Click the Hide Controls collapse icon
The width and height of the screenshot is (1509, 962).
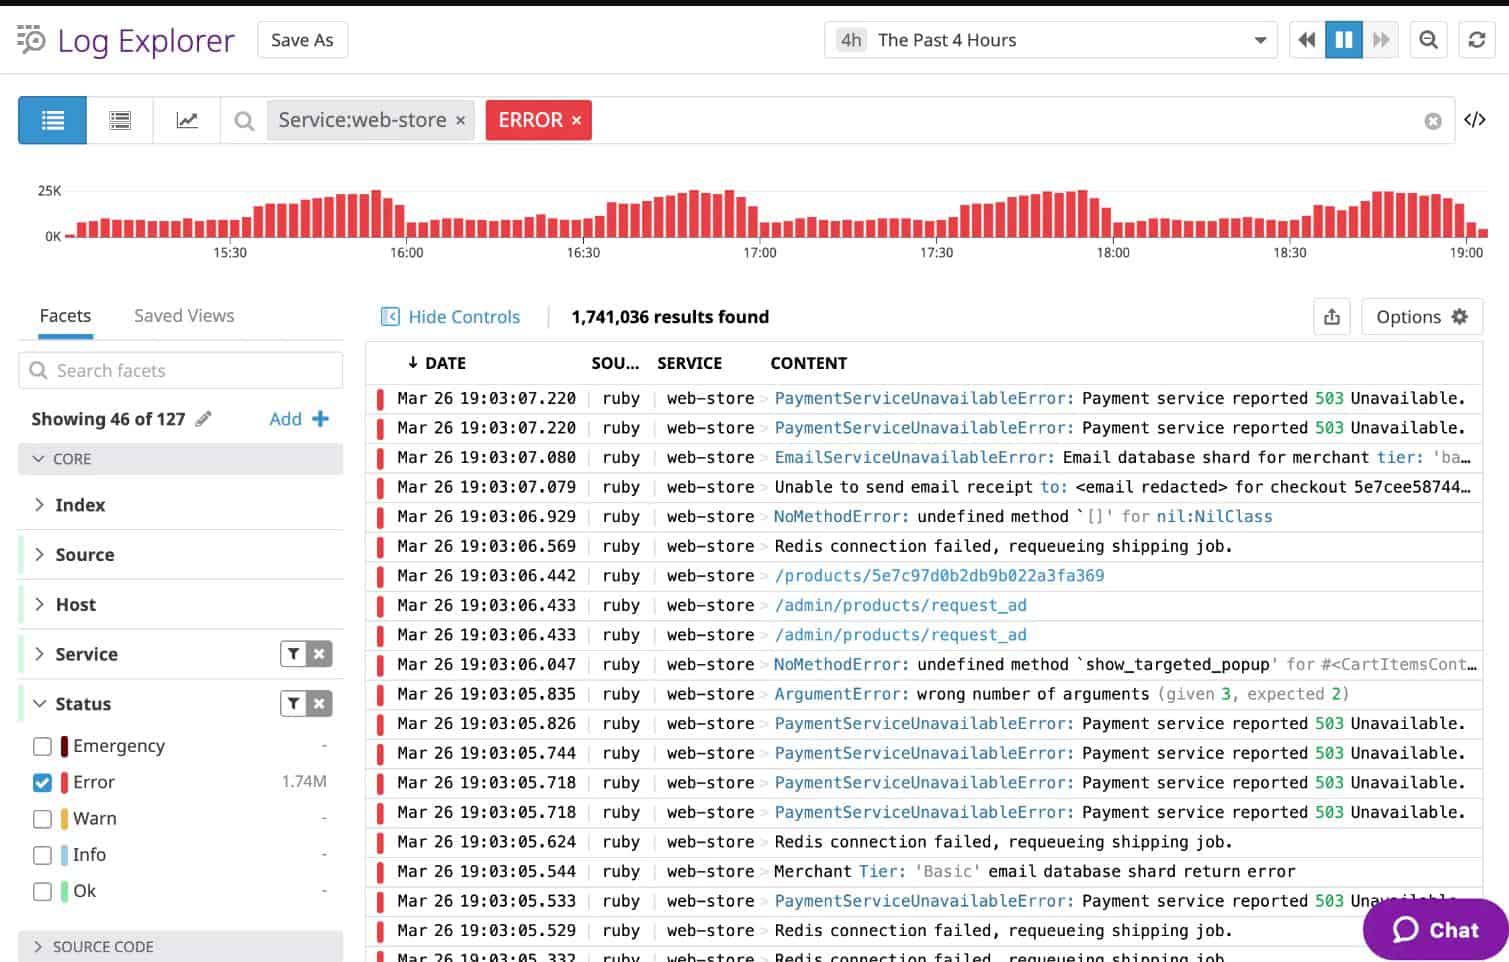390,317
